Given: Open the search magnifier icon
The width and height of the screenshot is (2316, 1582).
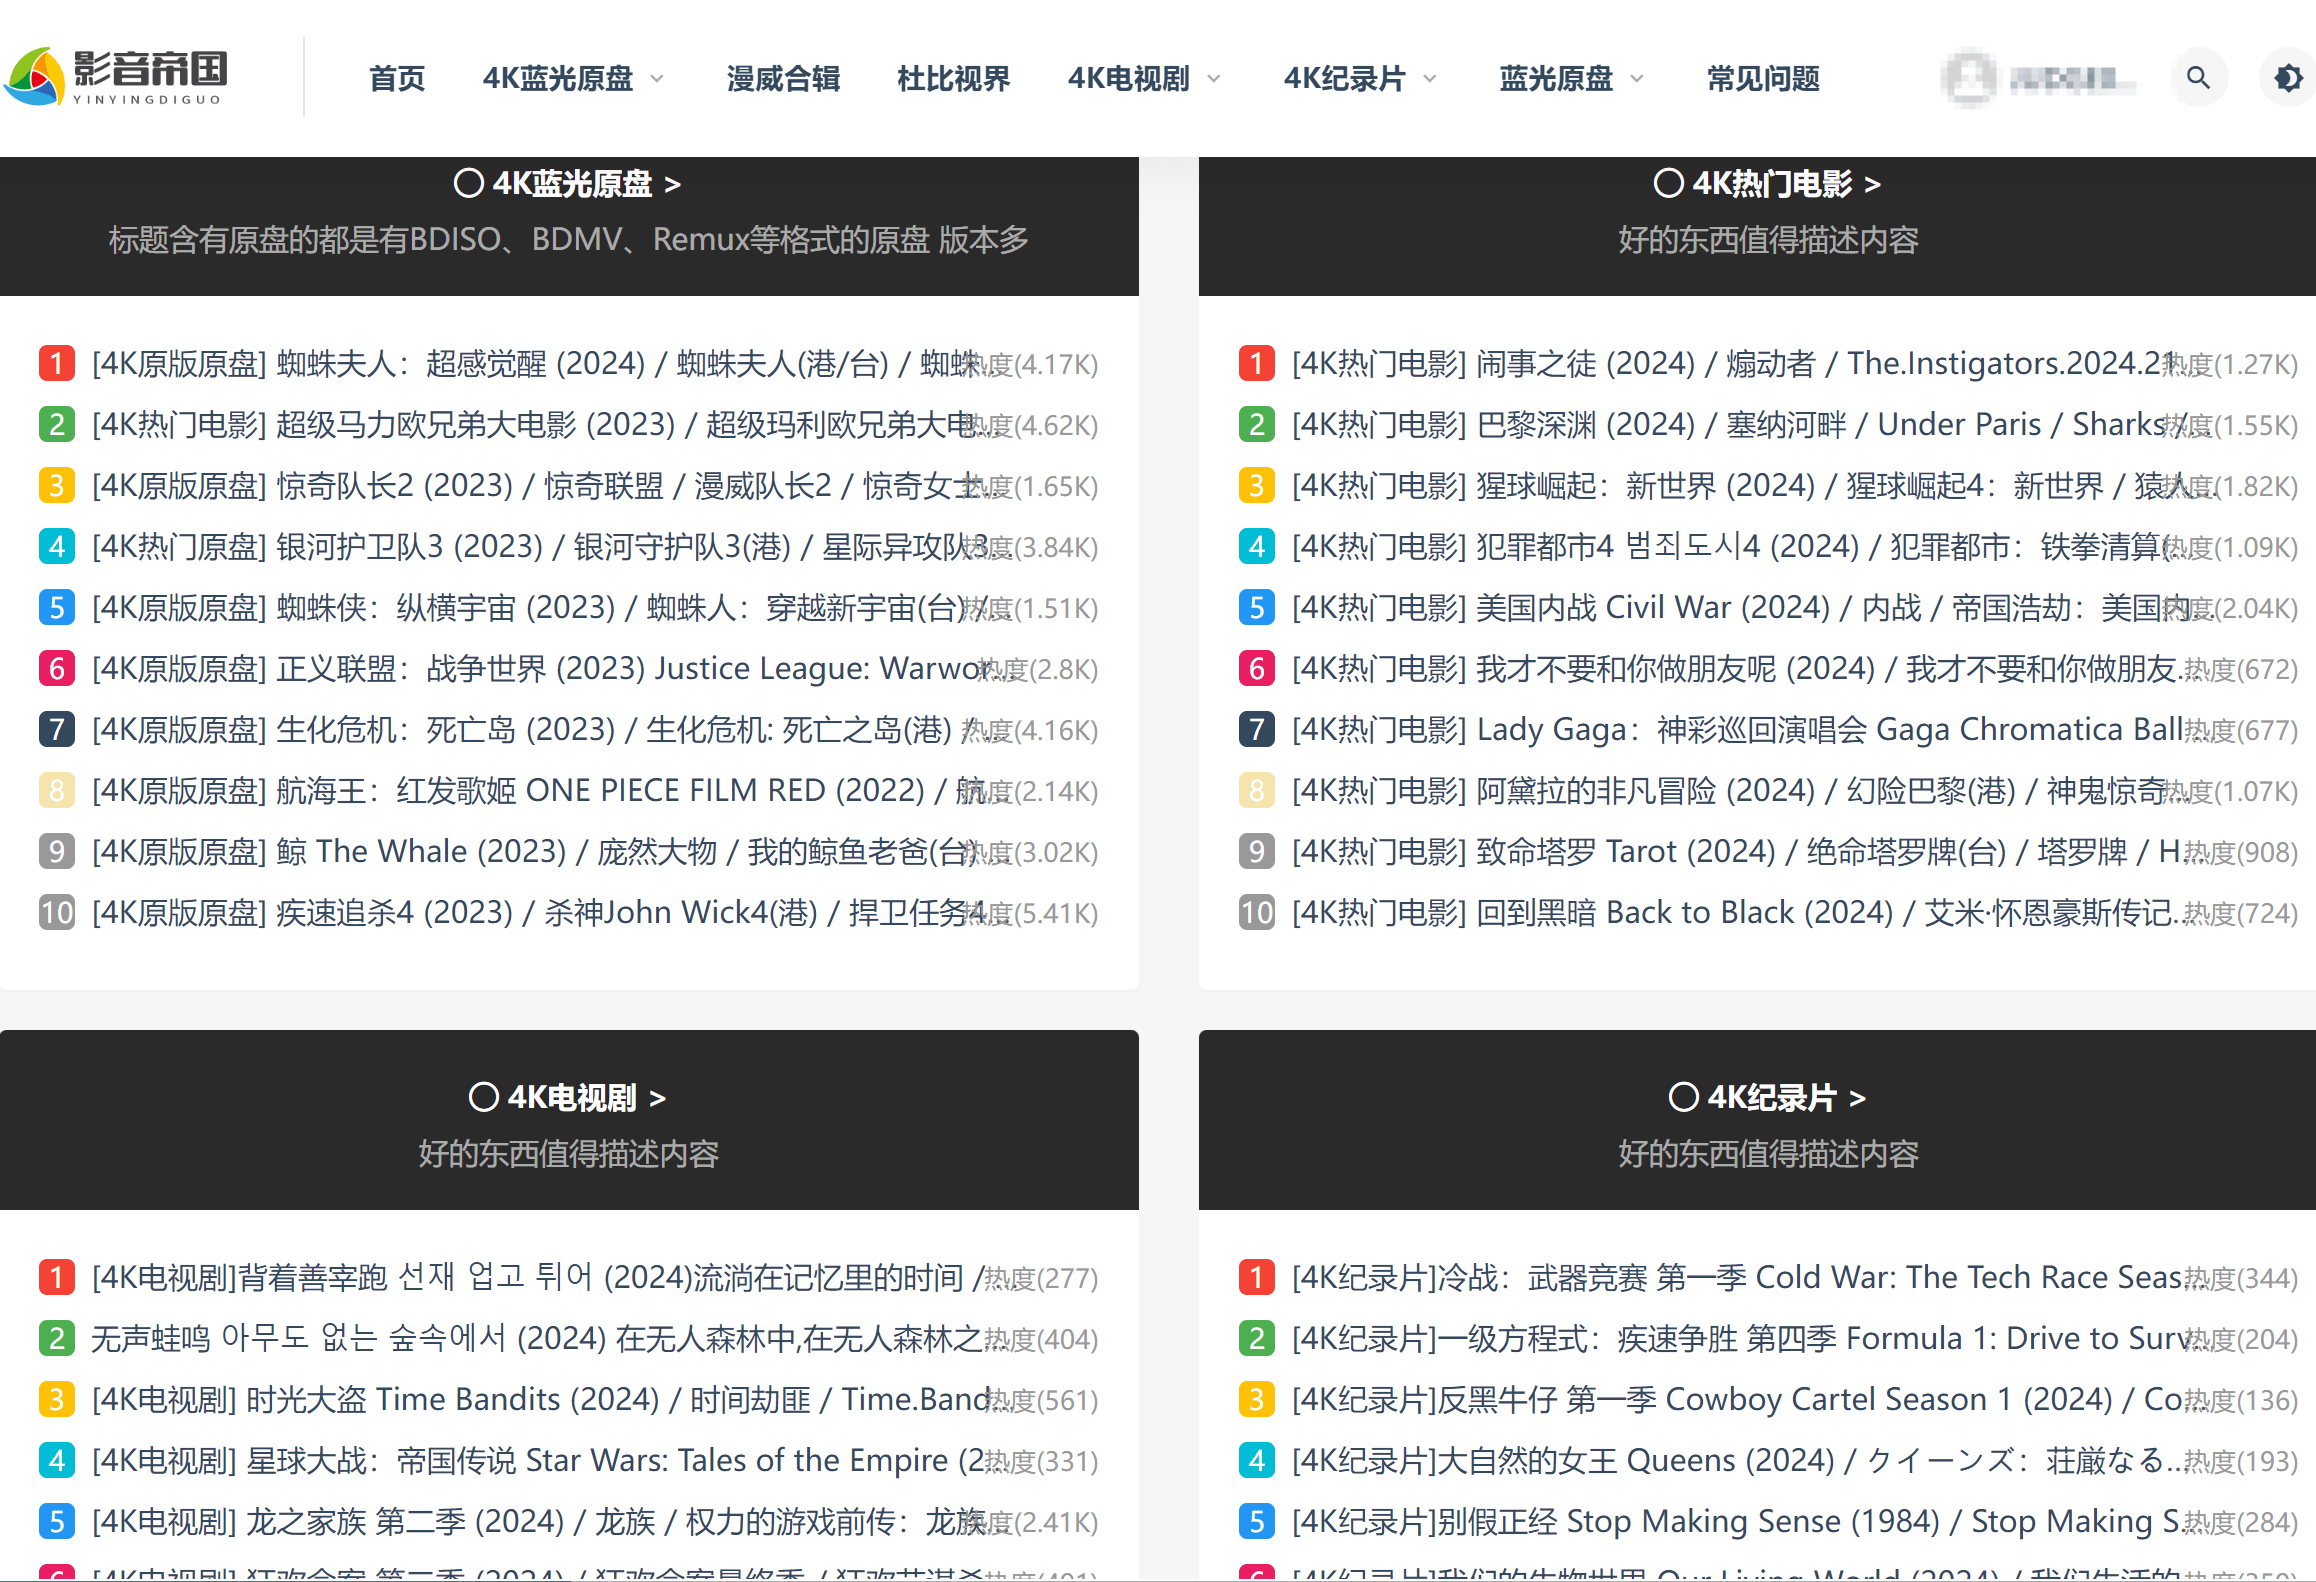Looking at the screenshot, I should 2198,78.
